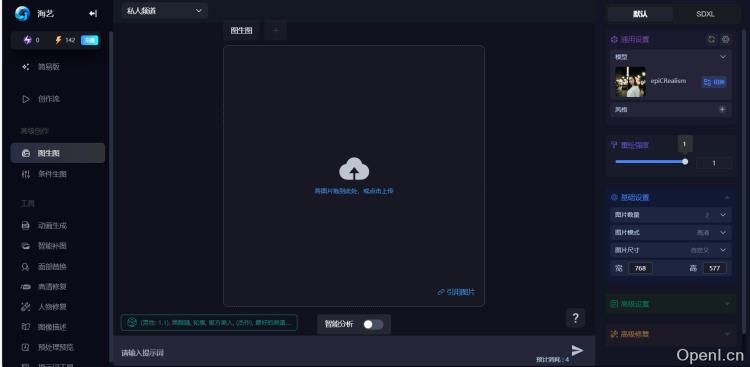
Task: Open help with the question mark button
Action: pyautogui.click(x=575, y=318)
